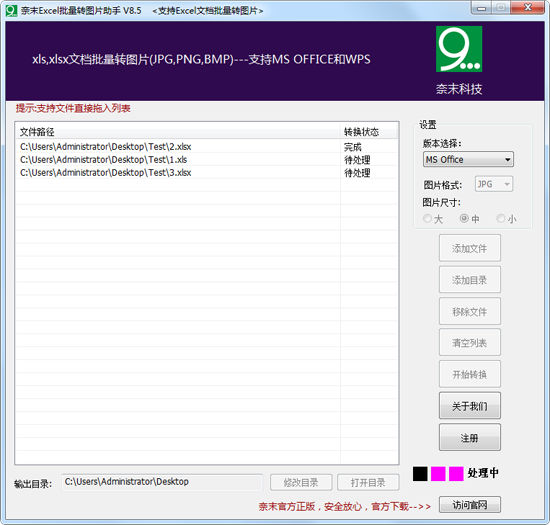Viewport: 550px width, 525px height.
Task: Select the 小 image size radio button
Action: 501,218
